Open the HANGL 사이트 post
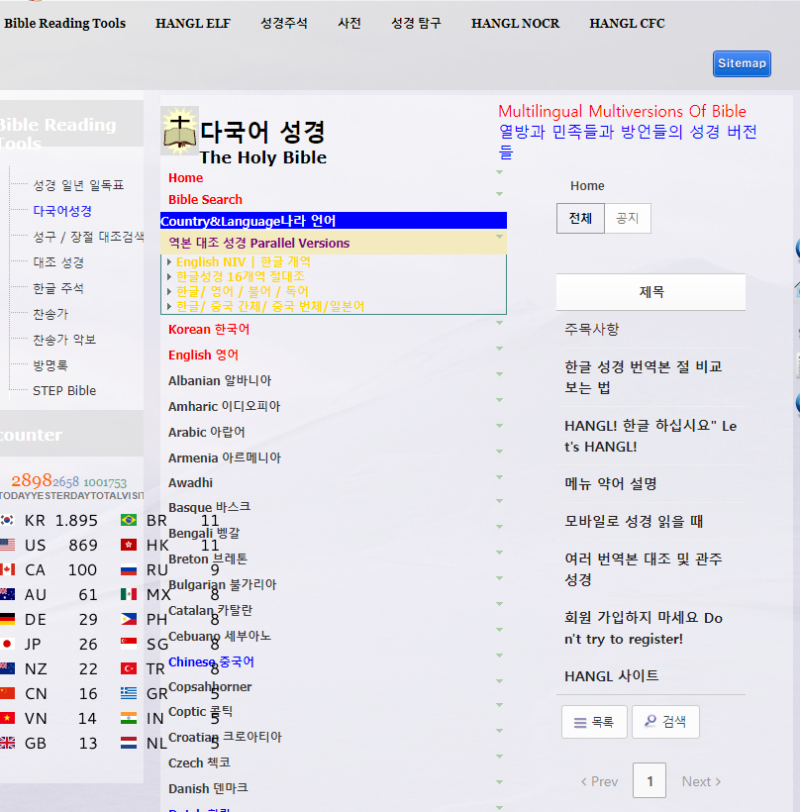This screenshot has height=812, width=800. click(612, 676)
